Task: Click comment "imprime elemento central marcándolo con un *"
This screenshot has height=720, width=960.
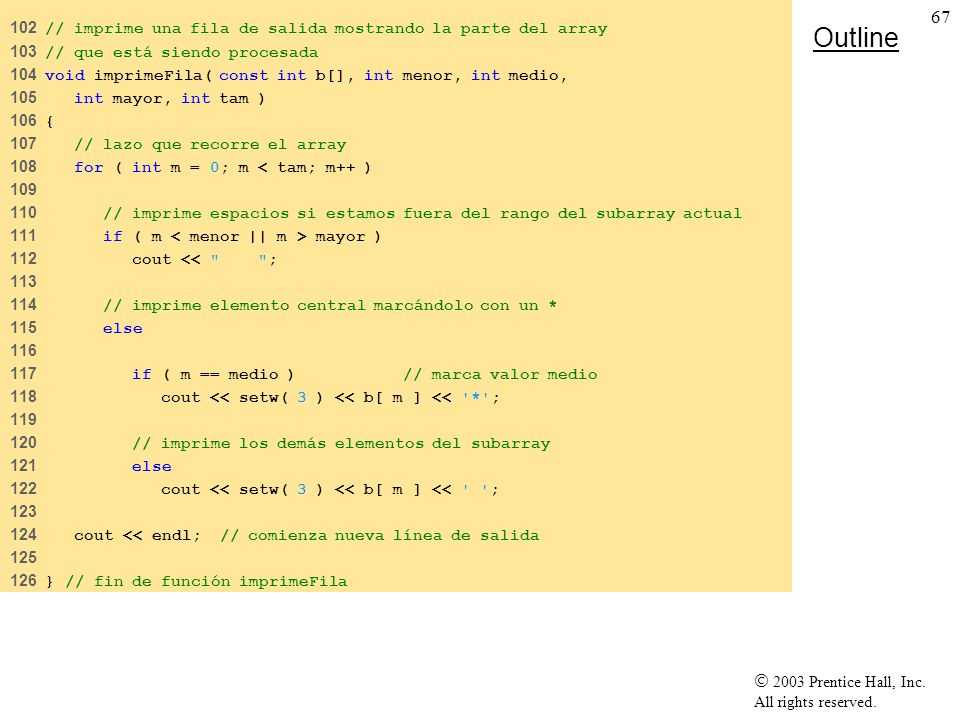Action: (344, 306)
